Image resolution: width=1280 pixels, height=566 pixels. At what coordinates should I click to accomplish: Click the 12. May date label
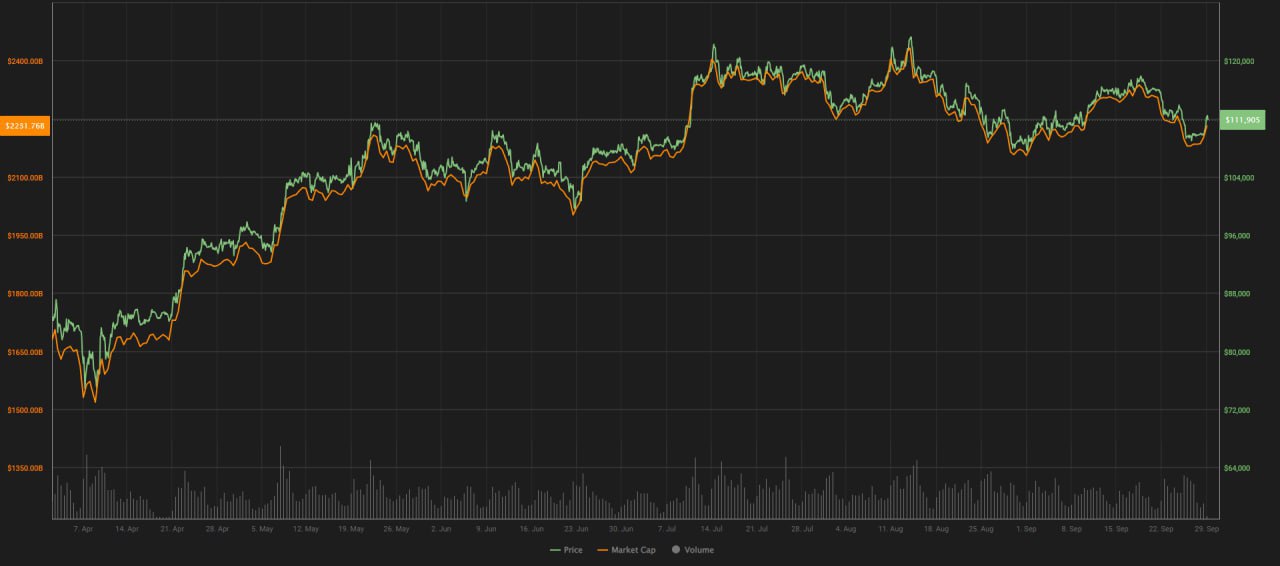306,528
